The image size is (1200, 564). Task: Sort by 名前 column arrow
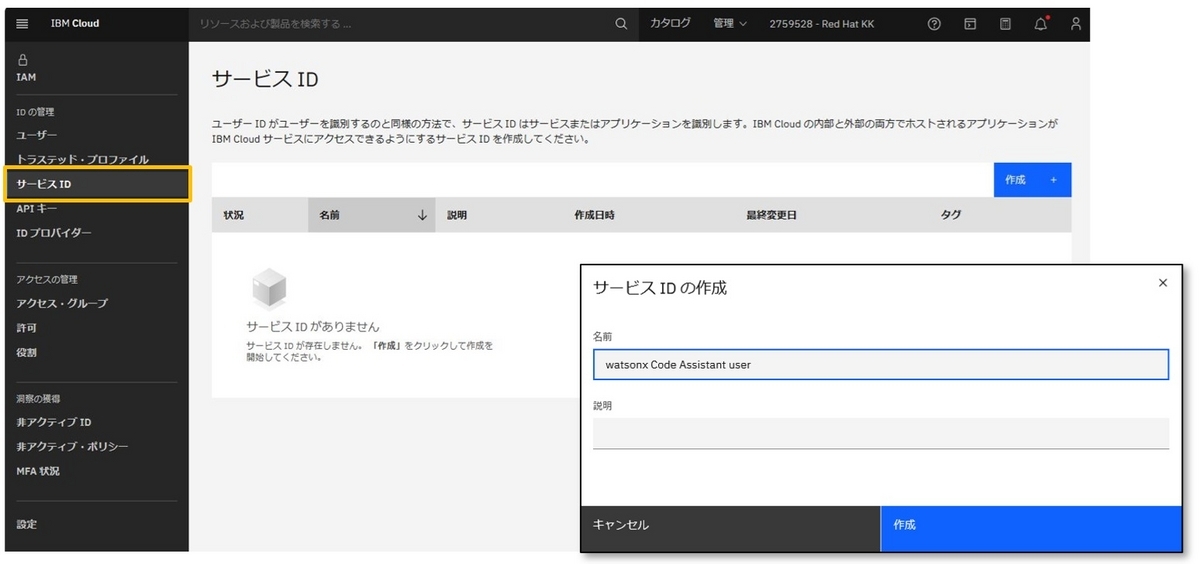pos(422,215)
